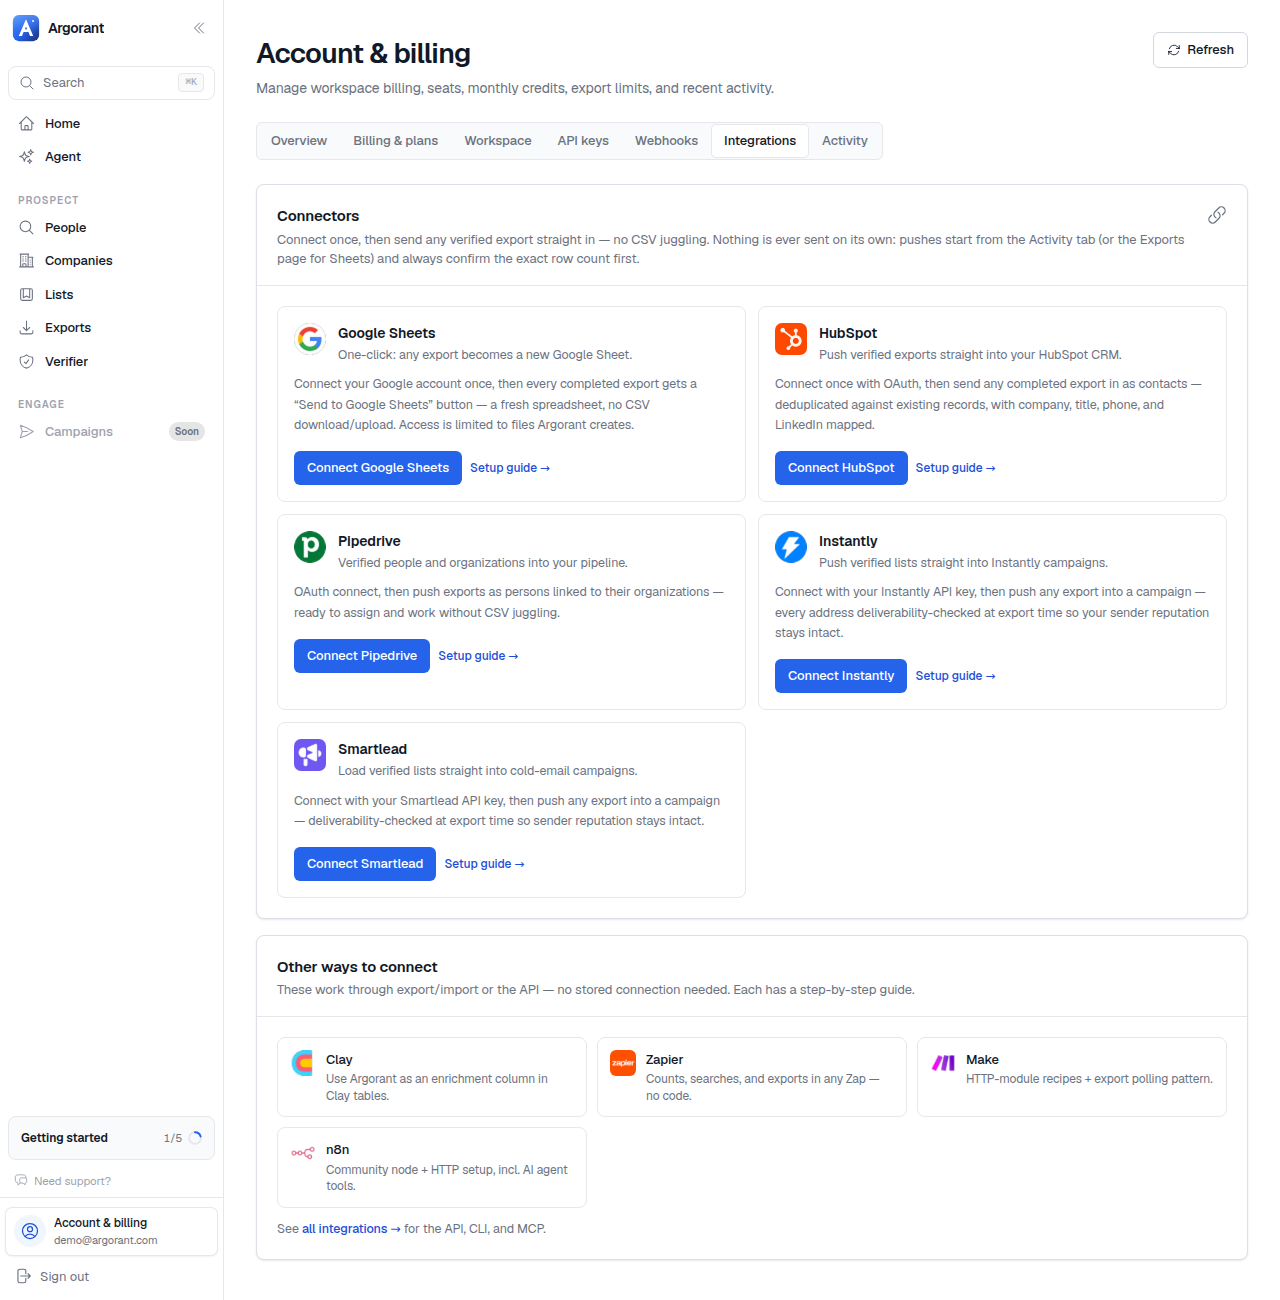Image resolution: width=1280 pixels, height=1300 pixels.
Task: Click the n8n logo icon
Action: click(303, 1153)
